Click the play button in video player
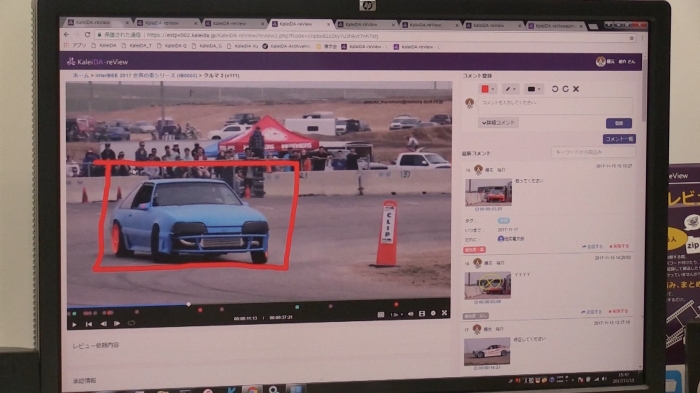Image resolution: width=700 pixels, height=393 pixels. (x=75, y=324)
